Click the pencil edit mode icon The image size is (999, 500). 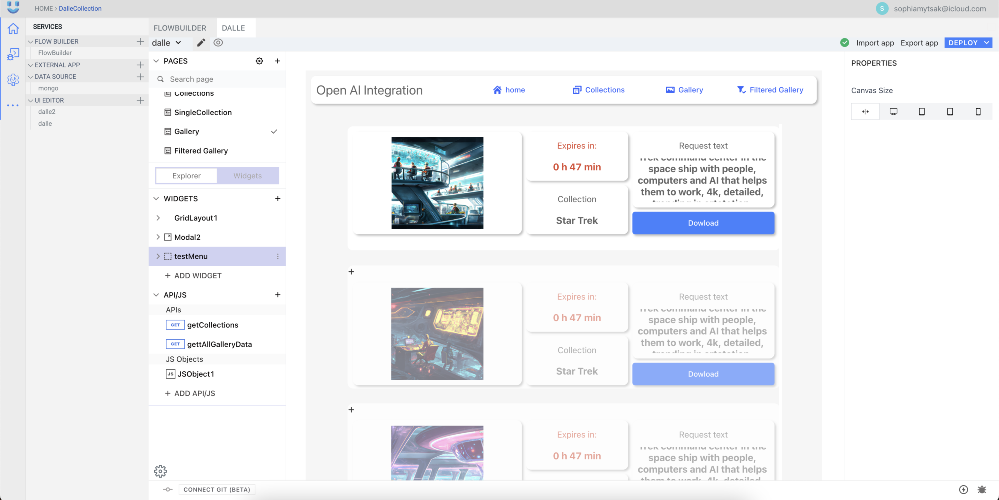[201, 43]
